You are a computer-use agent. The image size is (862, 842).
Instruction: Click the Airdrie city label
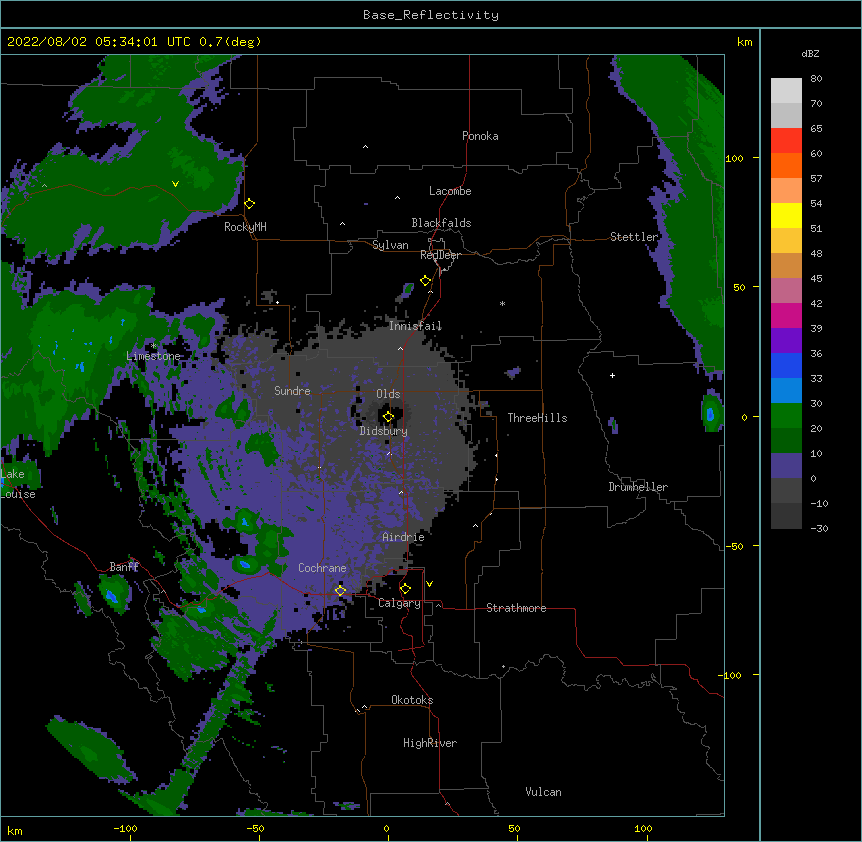(x=403, y=538)
